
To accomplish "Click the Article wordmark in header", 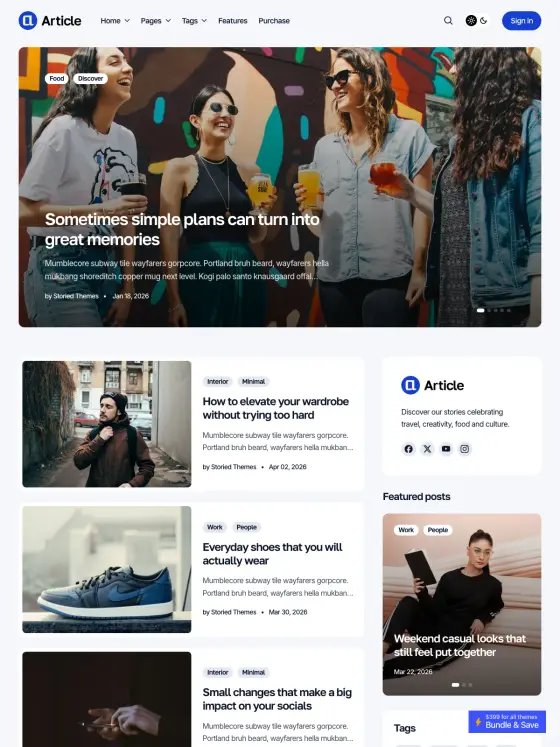I will (x=61, y=21).
